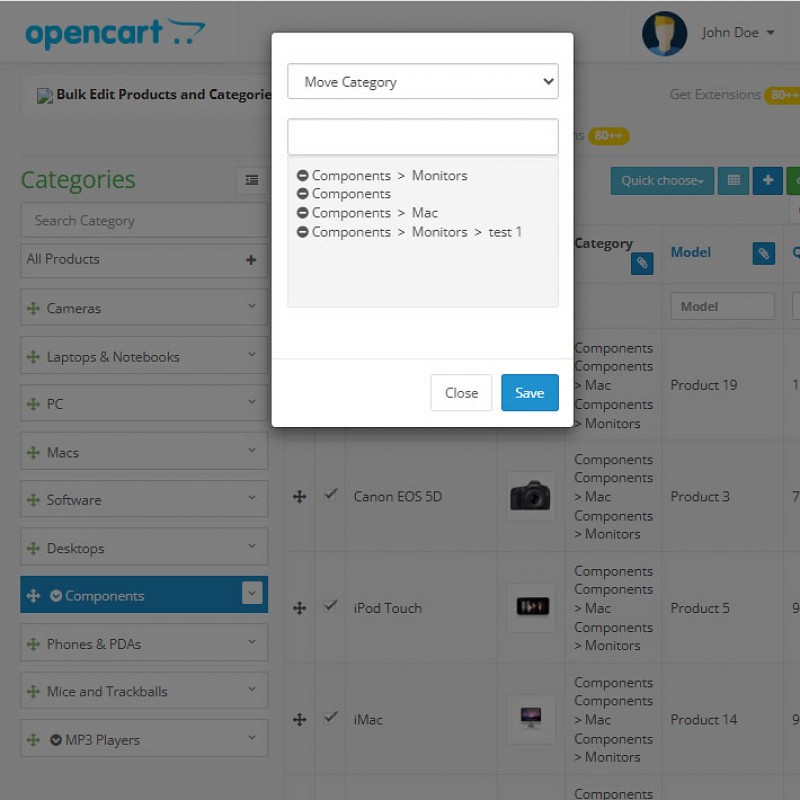Open the Move Category dropdown
The image size is (800, 800).
click(422, 82)
